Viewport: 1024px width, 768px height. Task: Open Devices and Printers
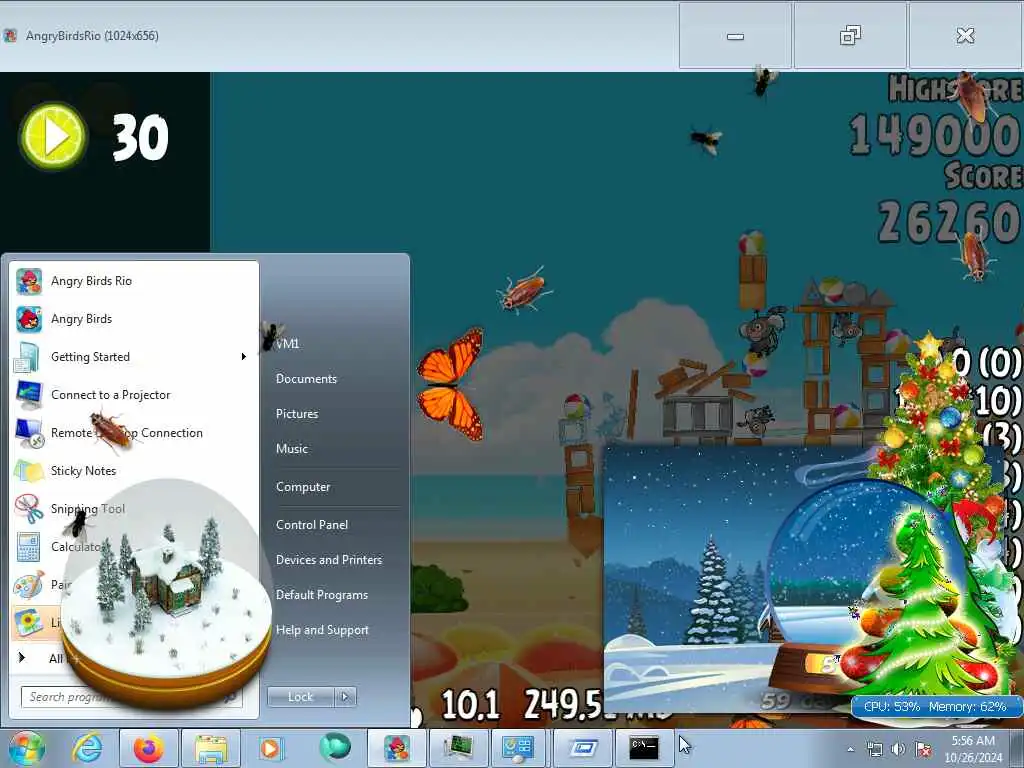coord(328,560)
